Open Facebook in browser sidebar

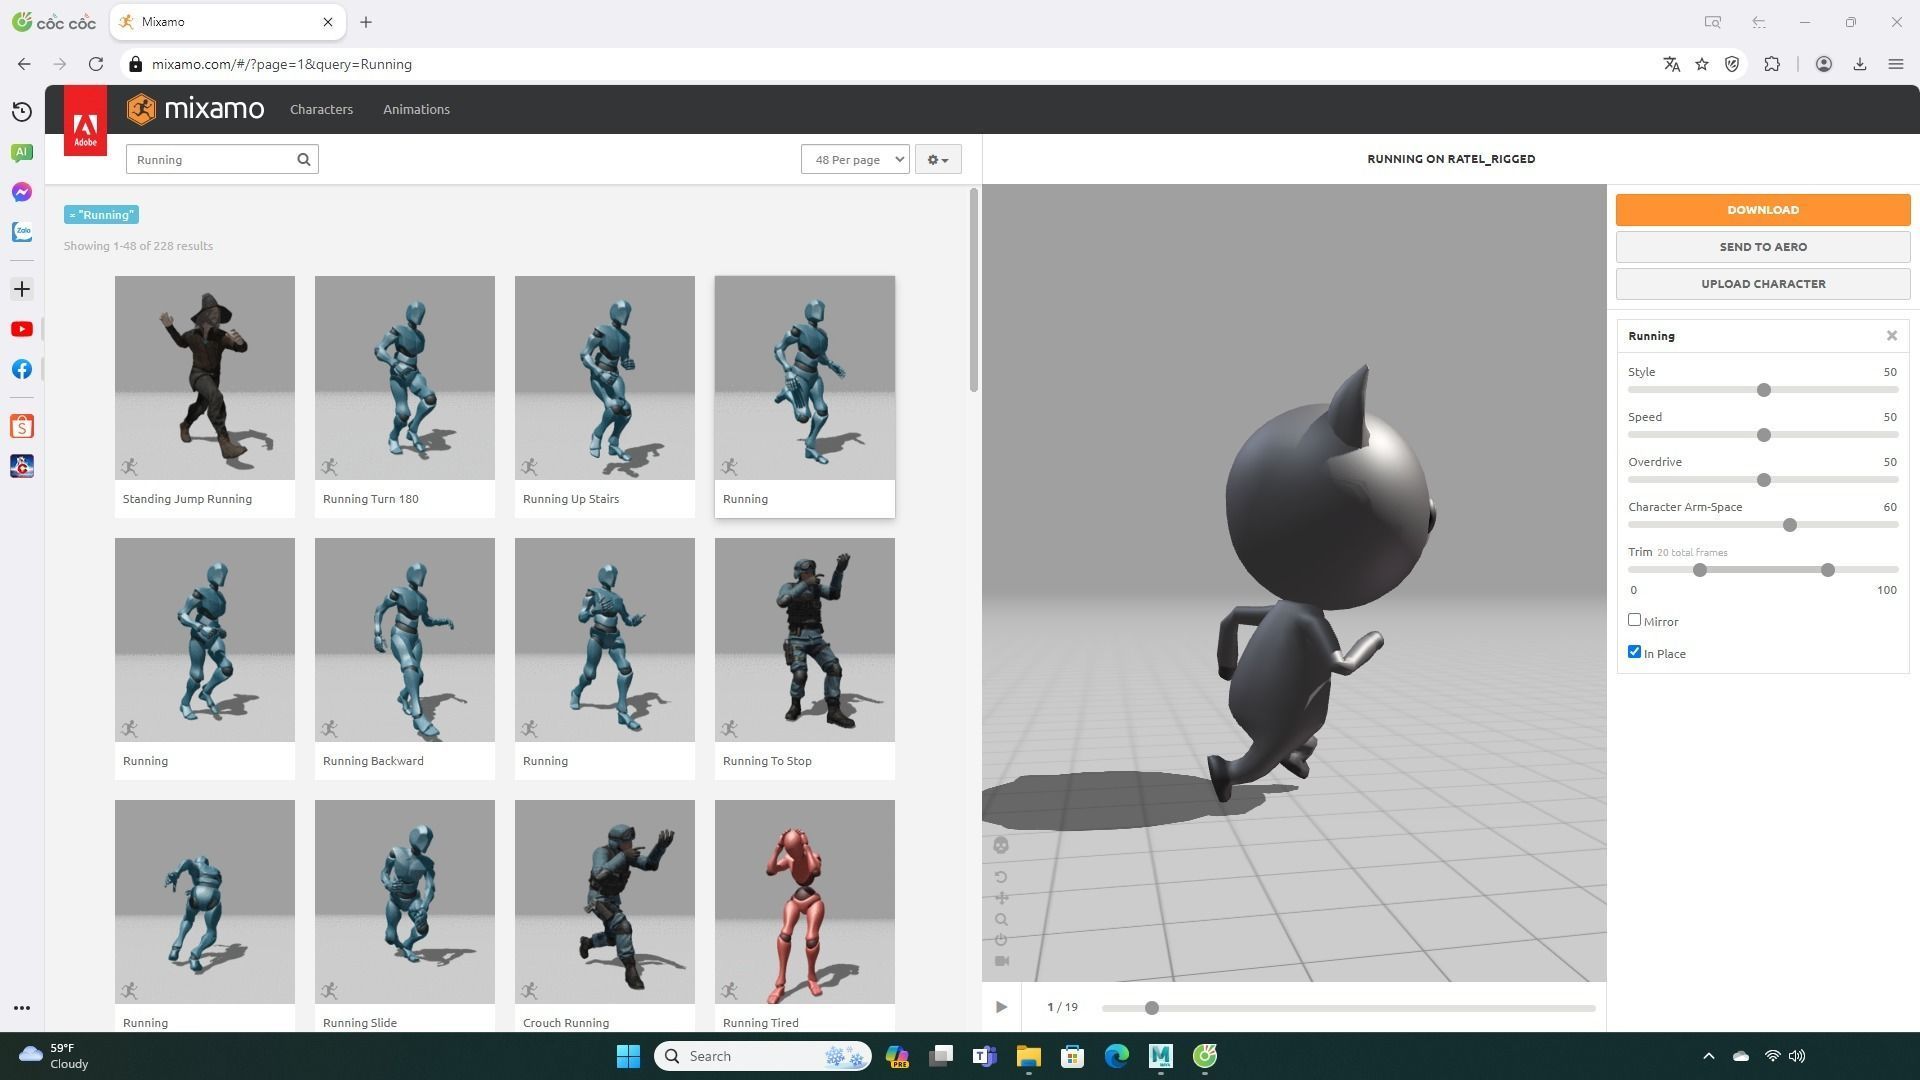pos(22,369)
